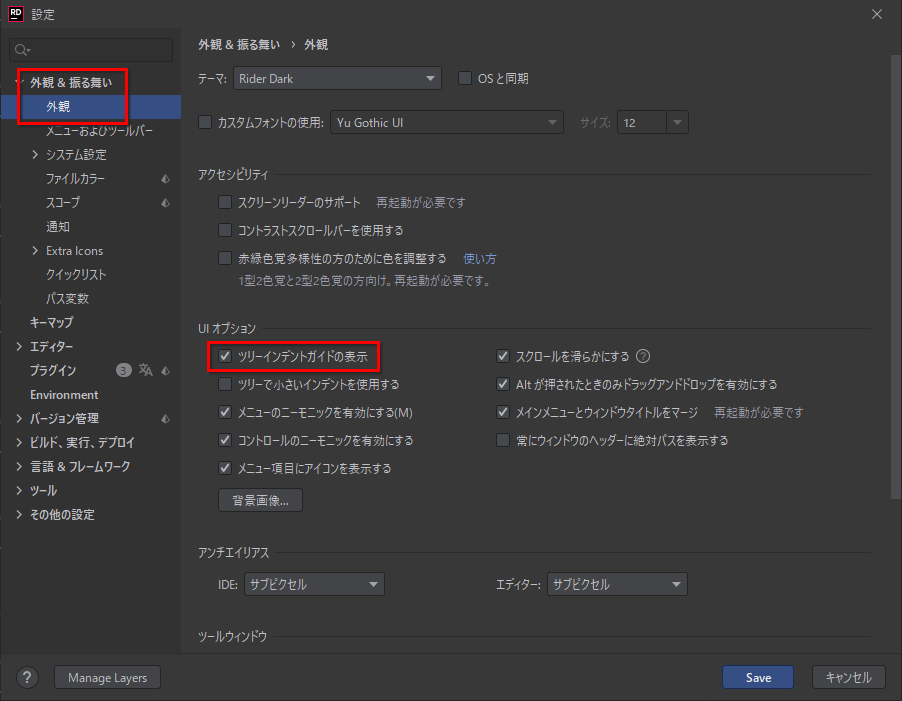Click the 外観 & 振る舞い breadcrumb

(x=238, y=44)
